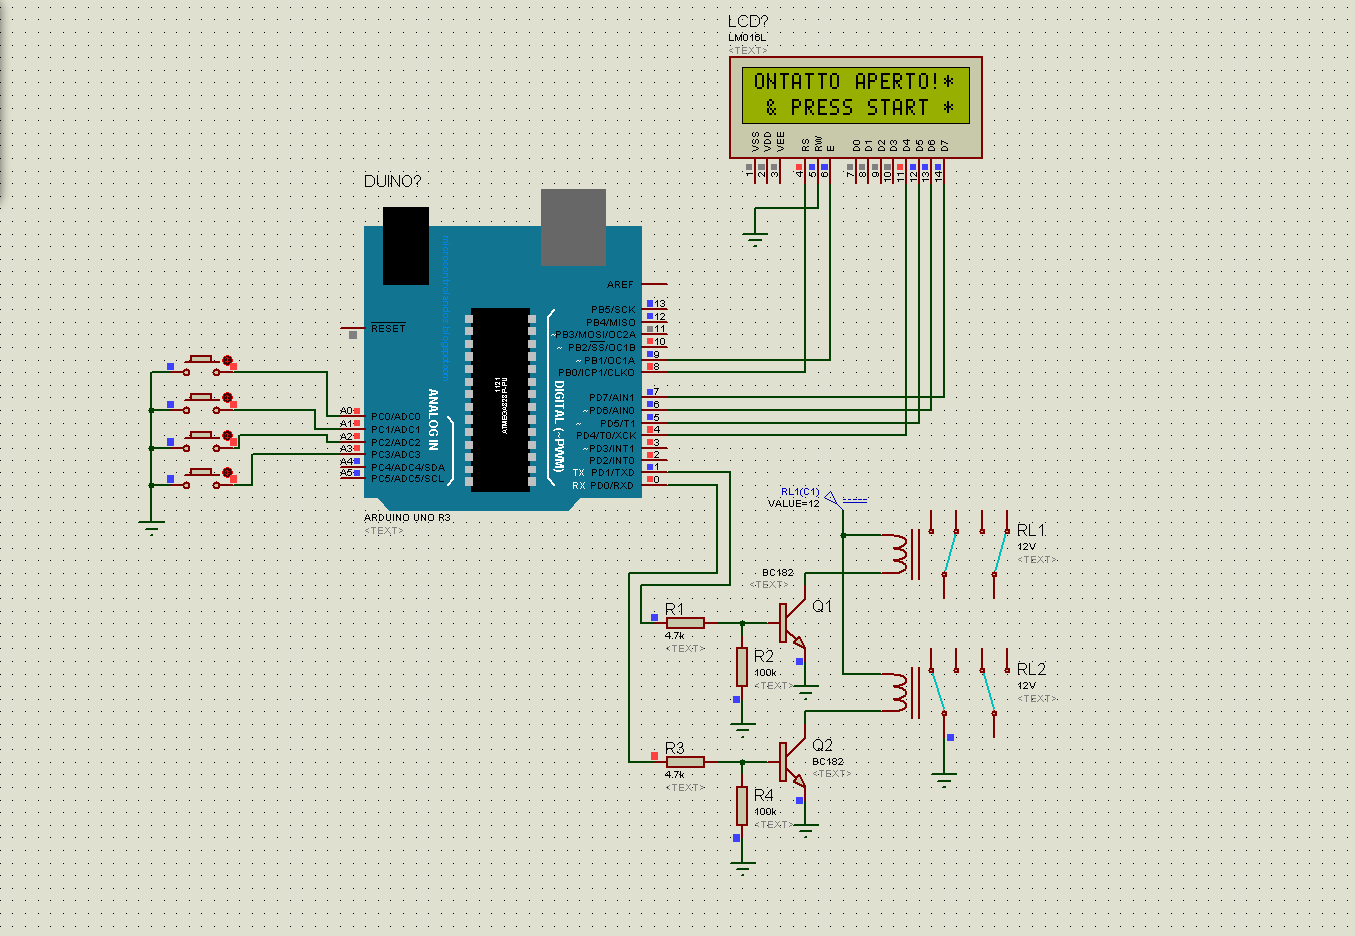
Task: Click the 'ARDUINO UNO R3' label
Action: coord(407,518)
